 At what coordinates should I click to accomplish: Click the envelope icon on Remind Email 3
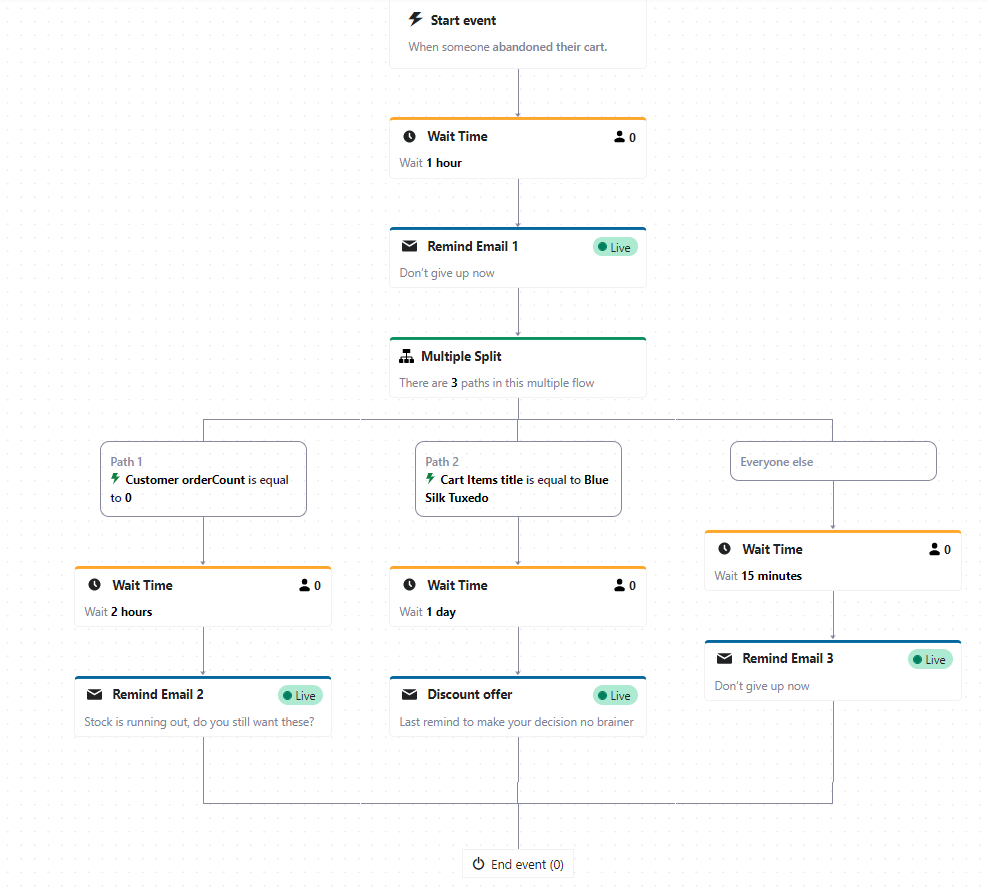click(x=724, y=659)
